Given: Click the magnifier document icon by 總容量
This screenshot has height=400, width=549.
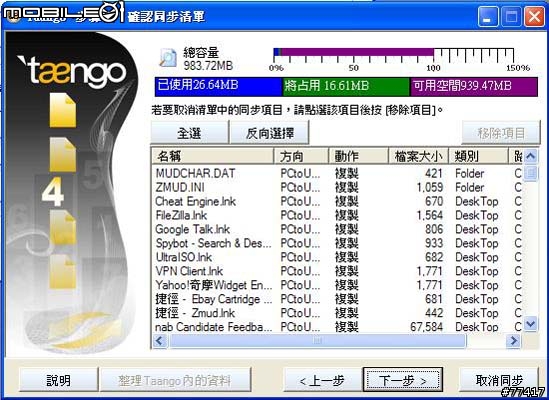Looking at the screenshot, I should [168, 58].
